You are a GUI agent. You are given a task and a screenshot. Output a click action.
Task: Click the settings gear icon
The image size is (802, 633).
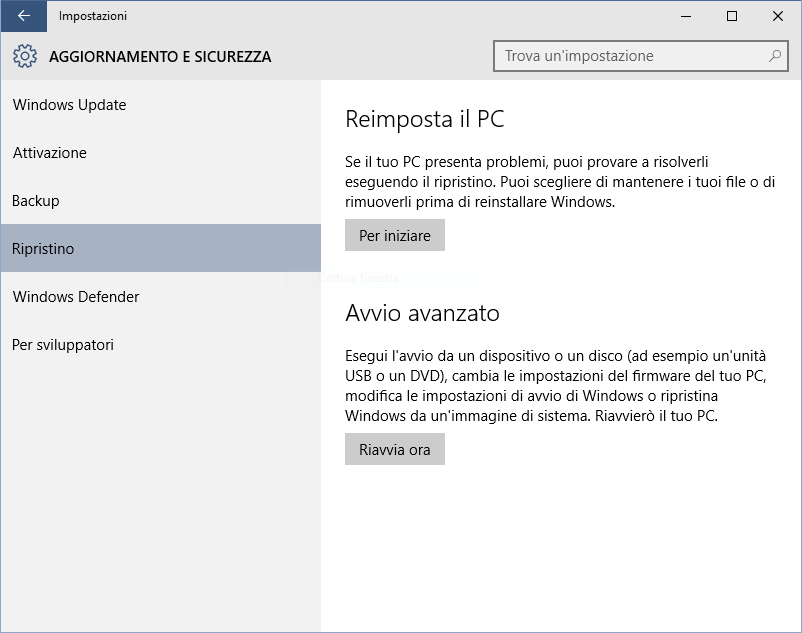click(25, 56)
